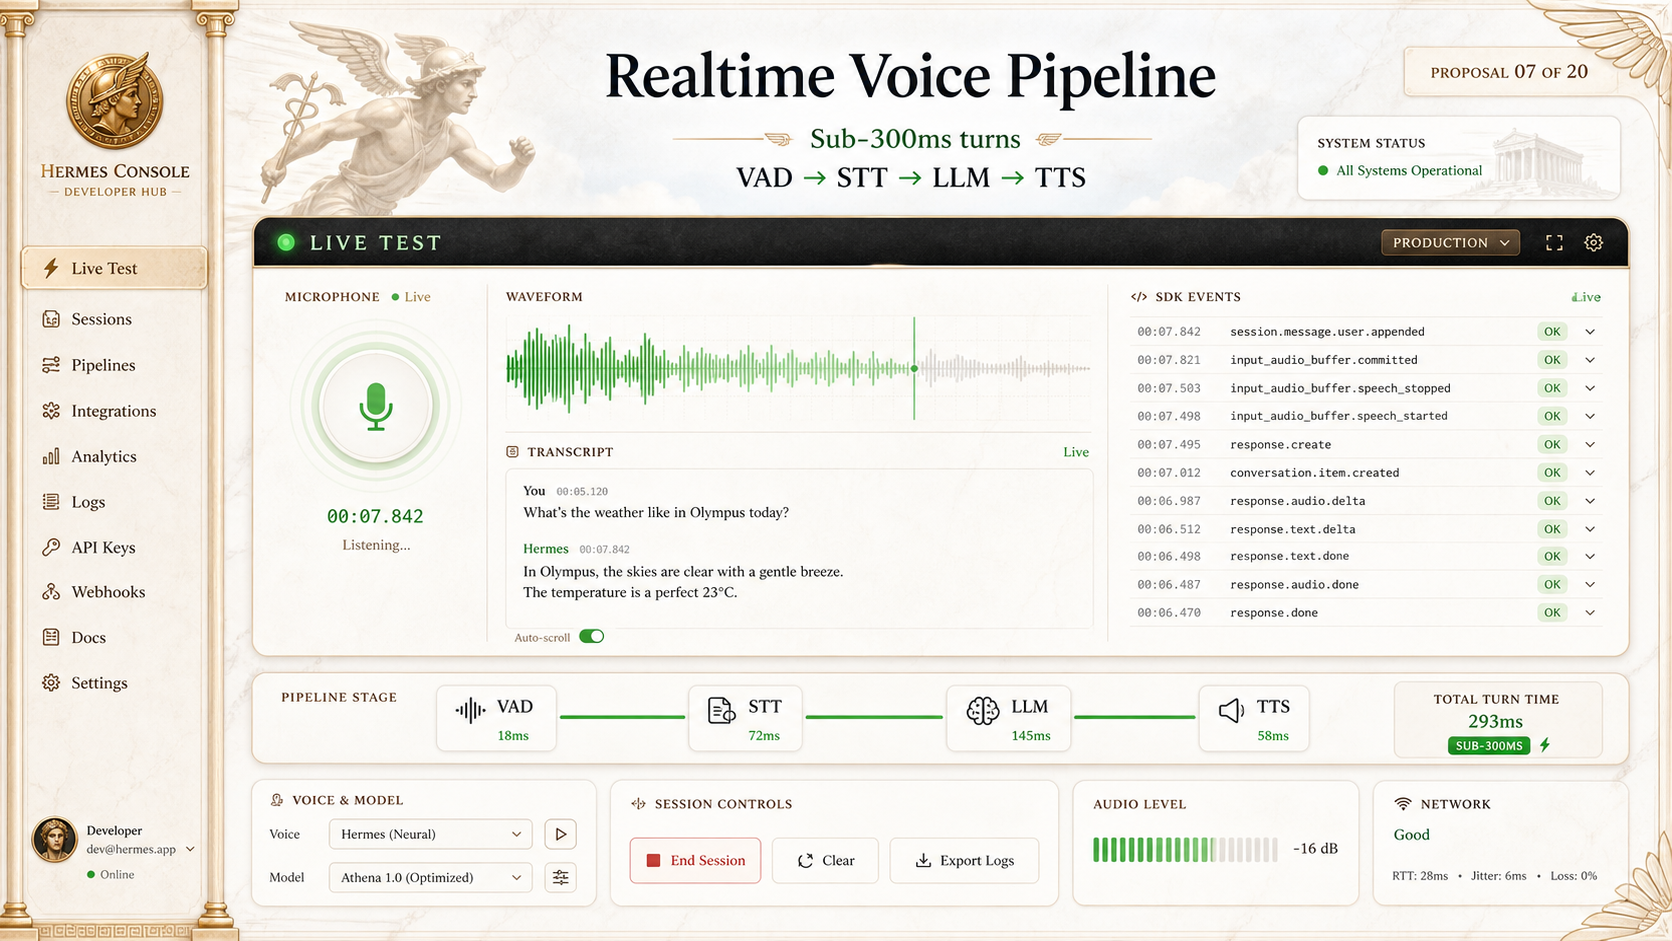1672x941 pixels.
Task: Click the Transcript panel icon
Action: tap(513, 452)
